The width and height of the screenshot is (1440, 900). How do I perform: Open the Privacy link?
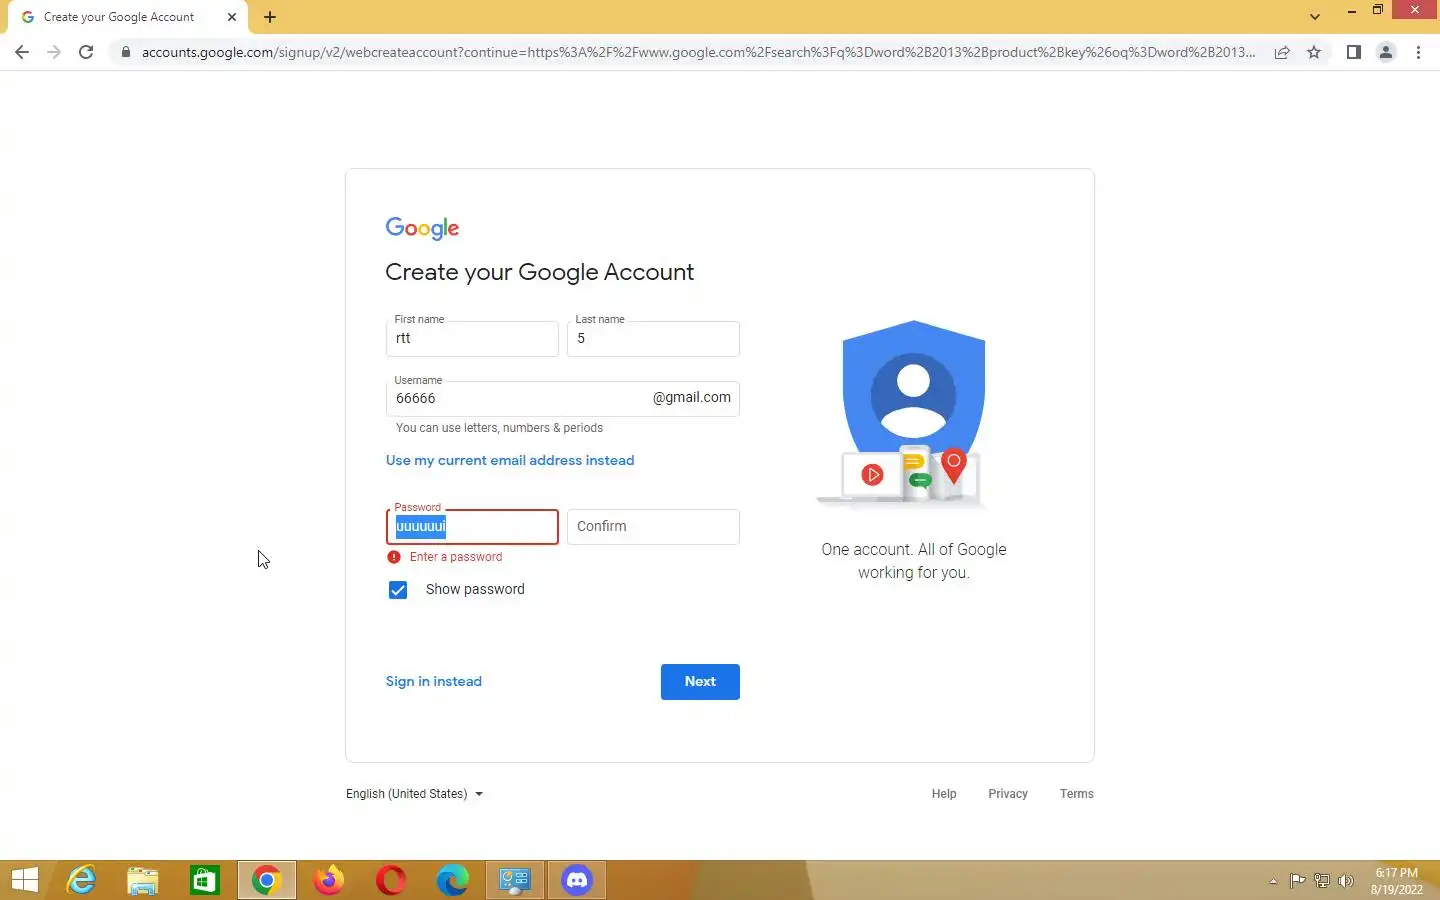pos(1008,794)
